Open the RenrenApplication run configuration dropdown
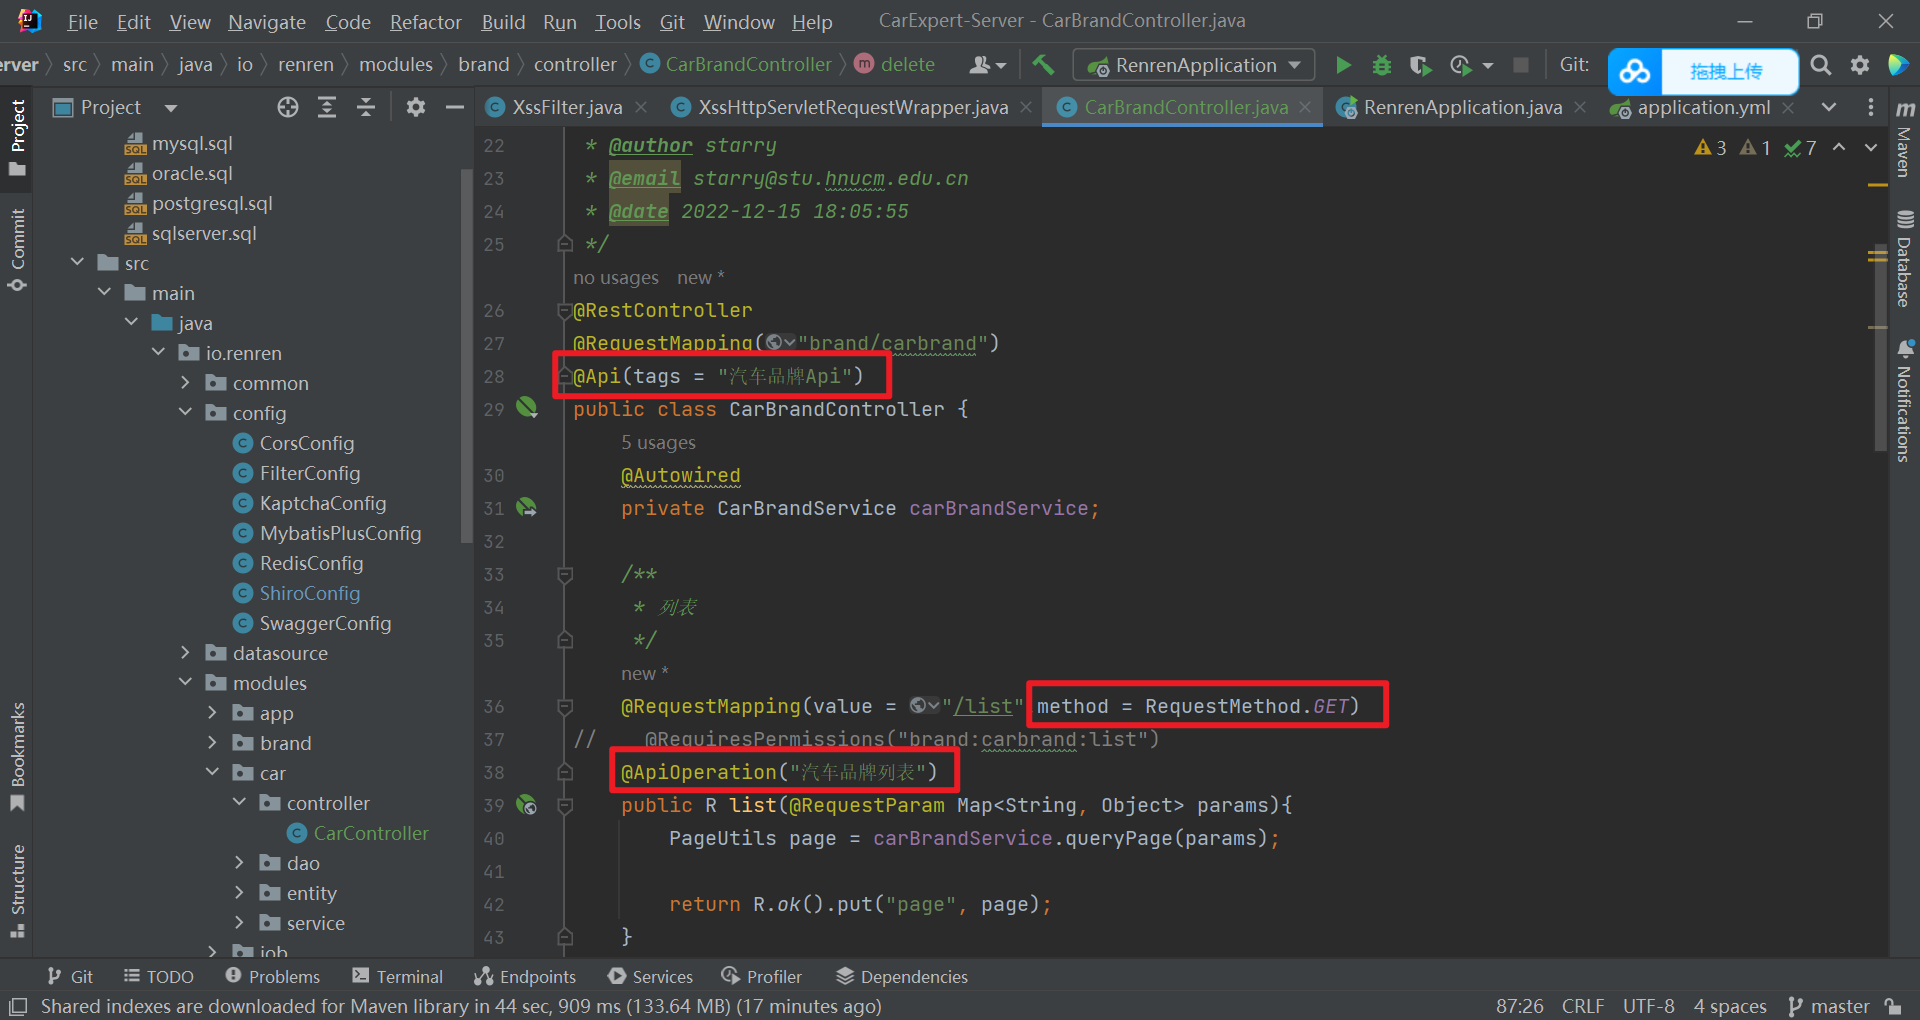 point(1194,65)
